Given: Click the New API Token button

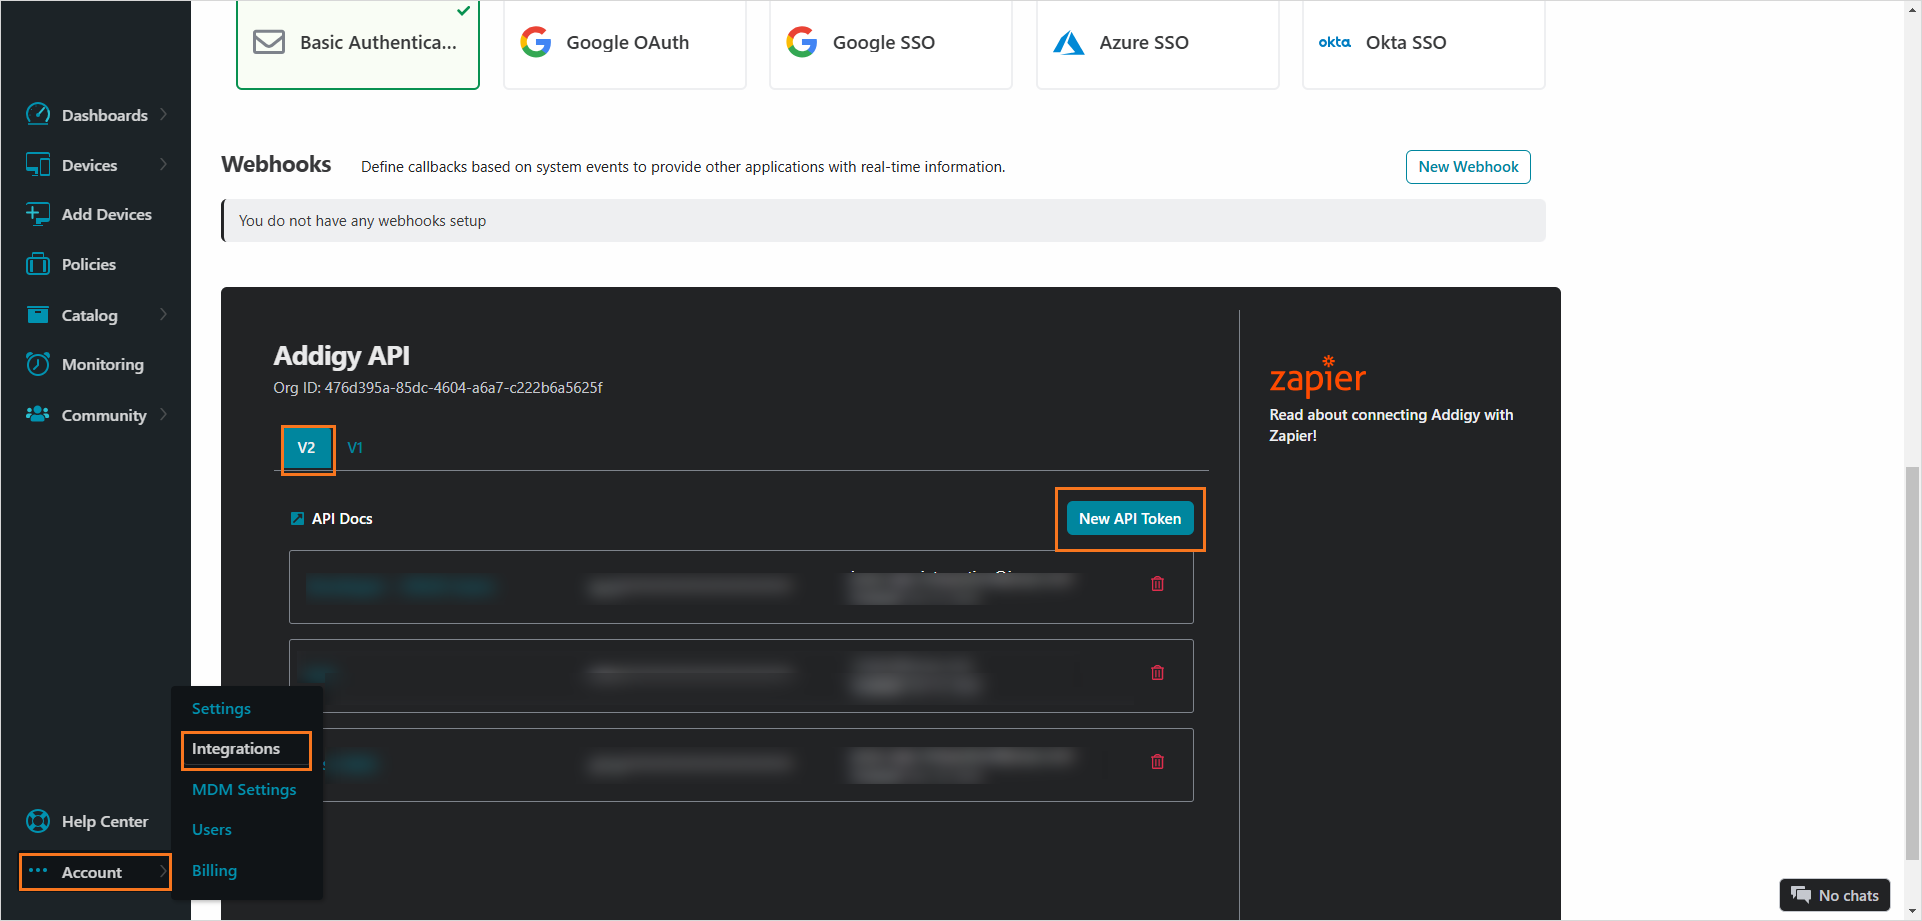Looking at the screenshot, I should click(x=1130, y=518).
